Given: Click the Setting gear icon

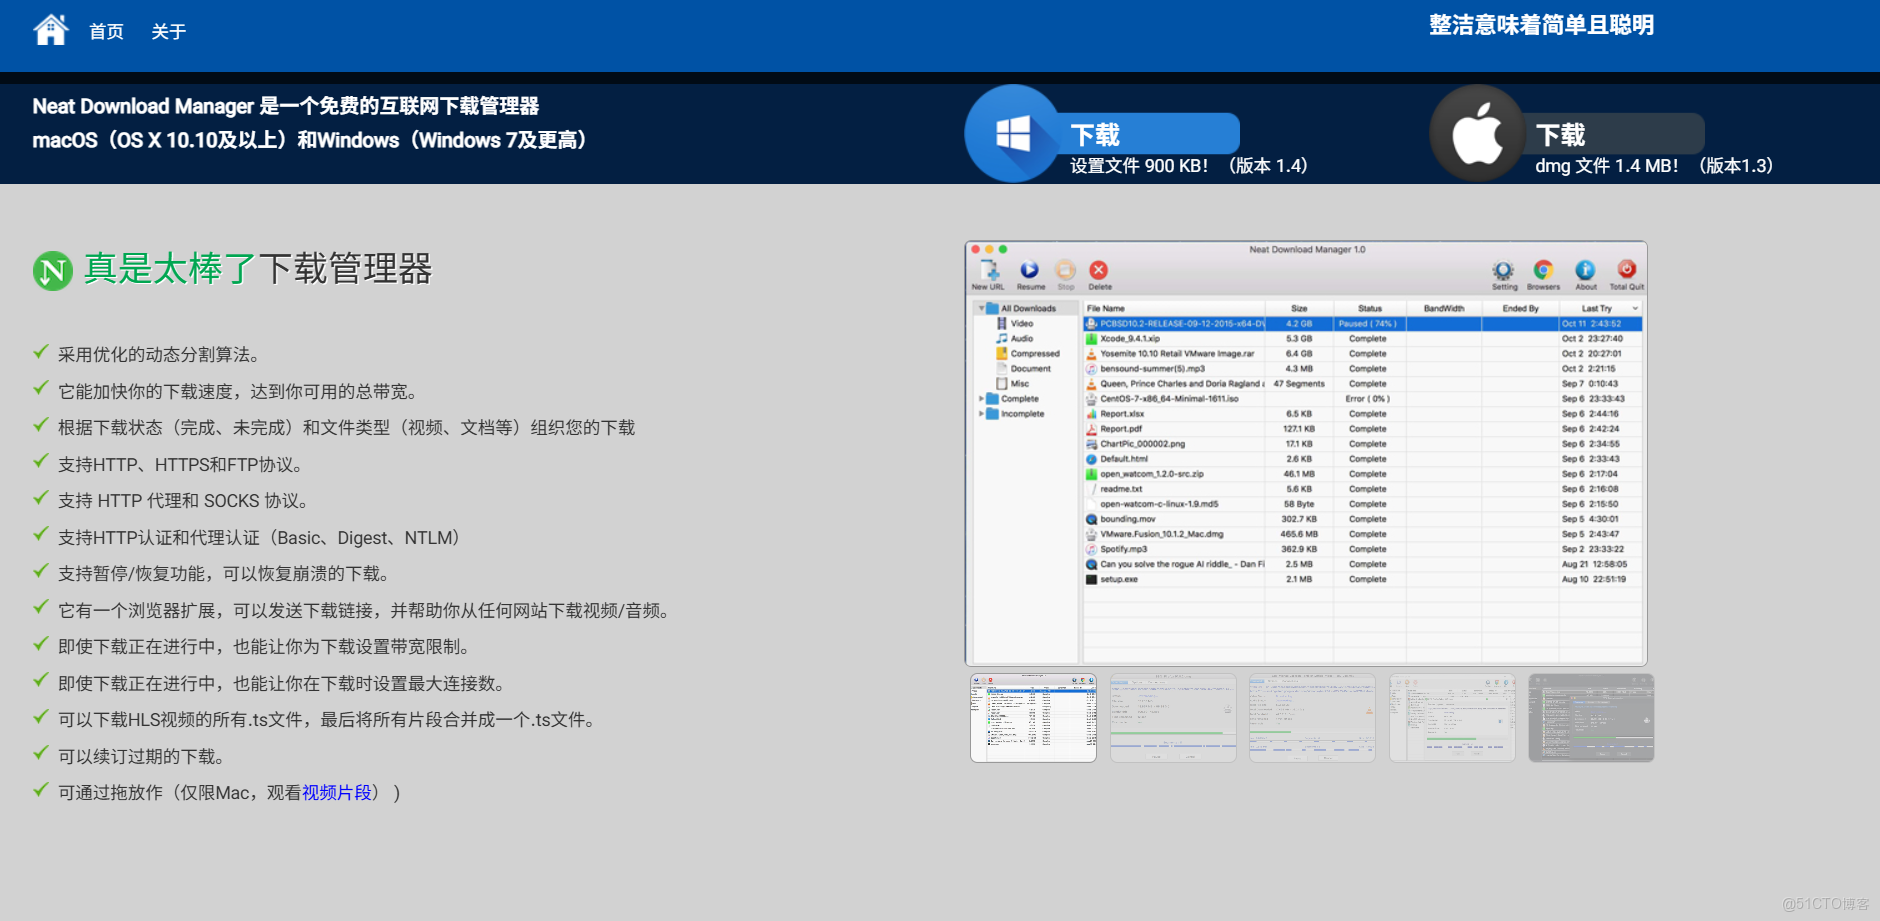Looking at the screenshot, I should [1503, 270].
